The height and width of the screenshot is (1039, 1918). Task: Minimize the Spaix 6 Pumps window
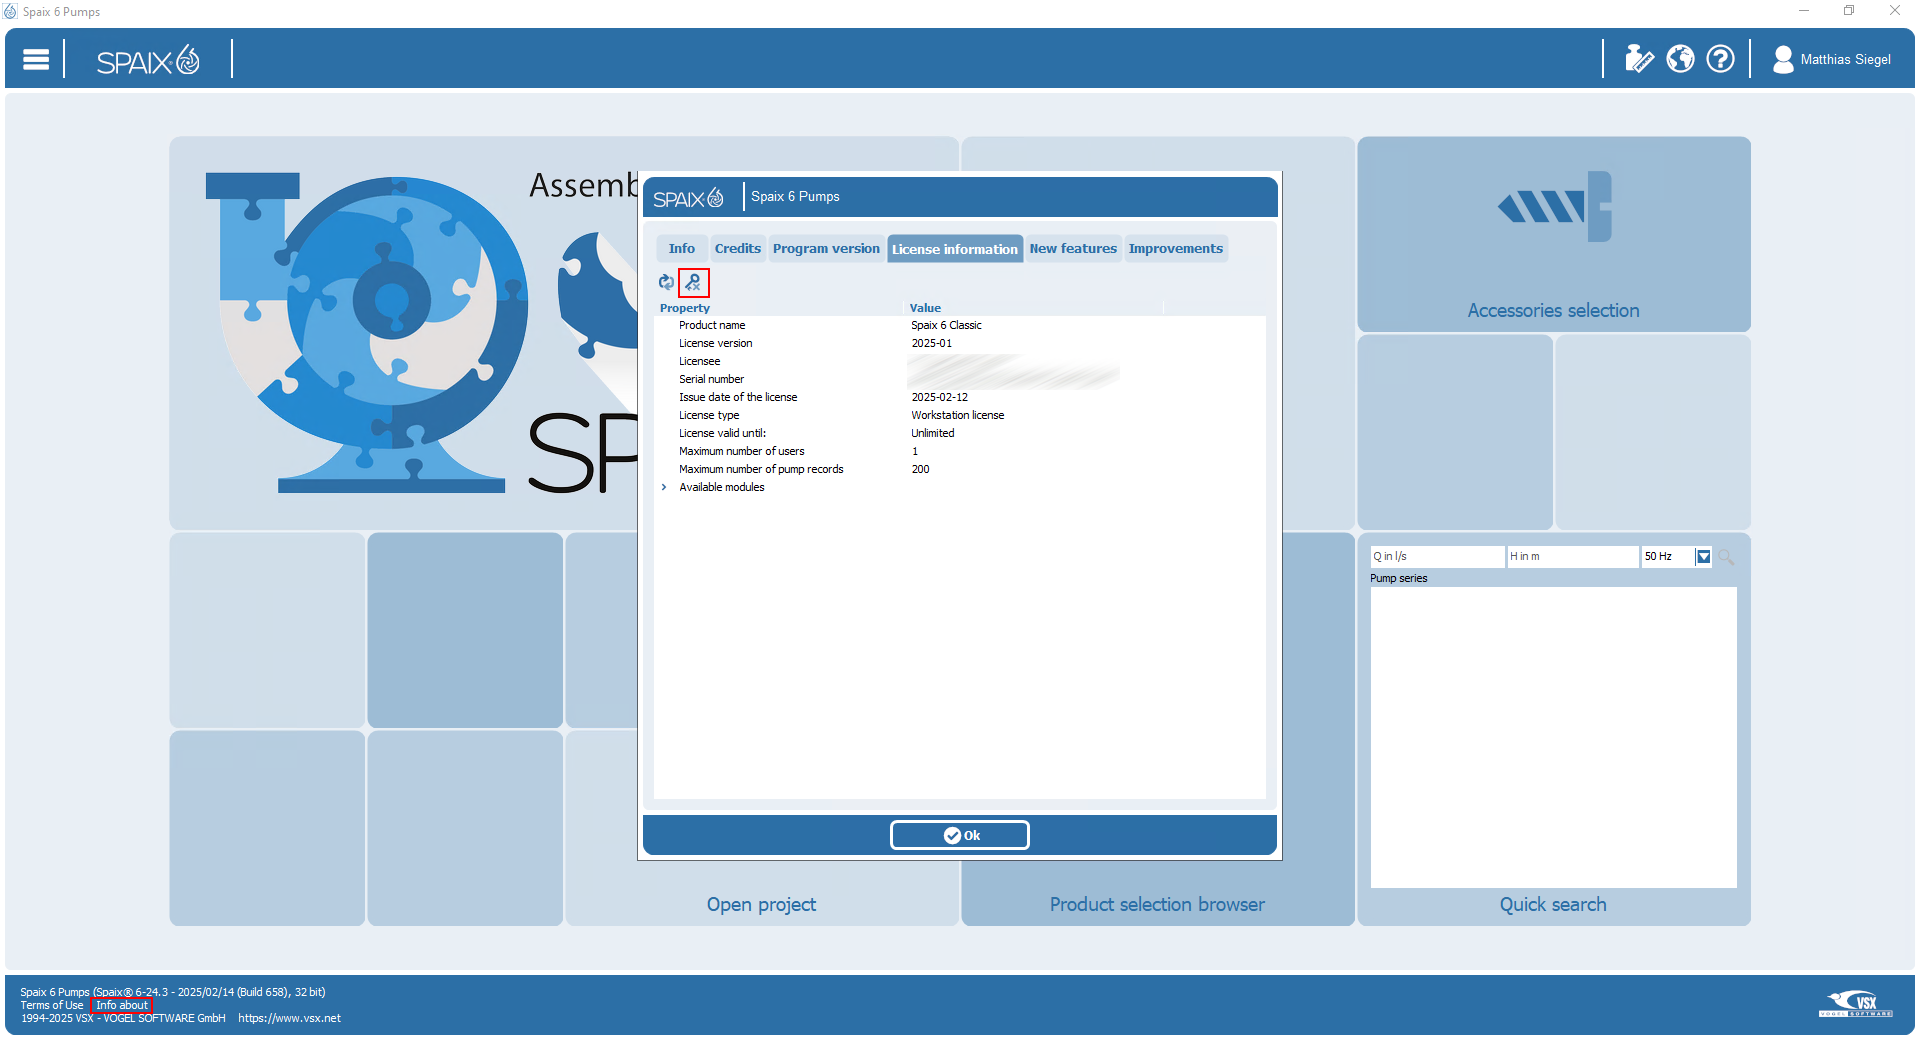1804,11
